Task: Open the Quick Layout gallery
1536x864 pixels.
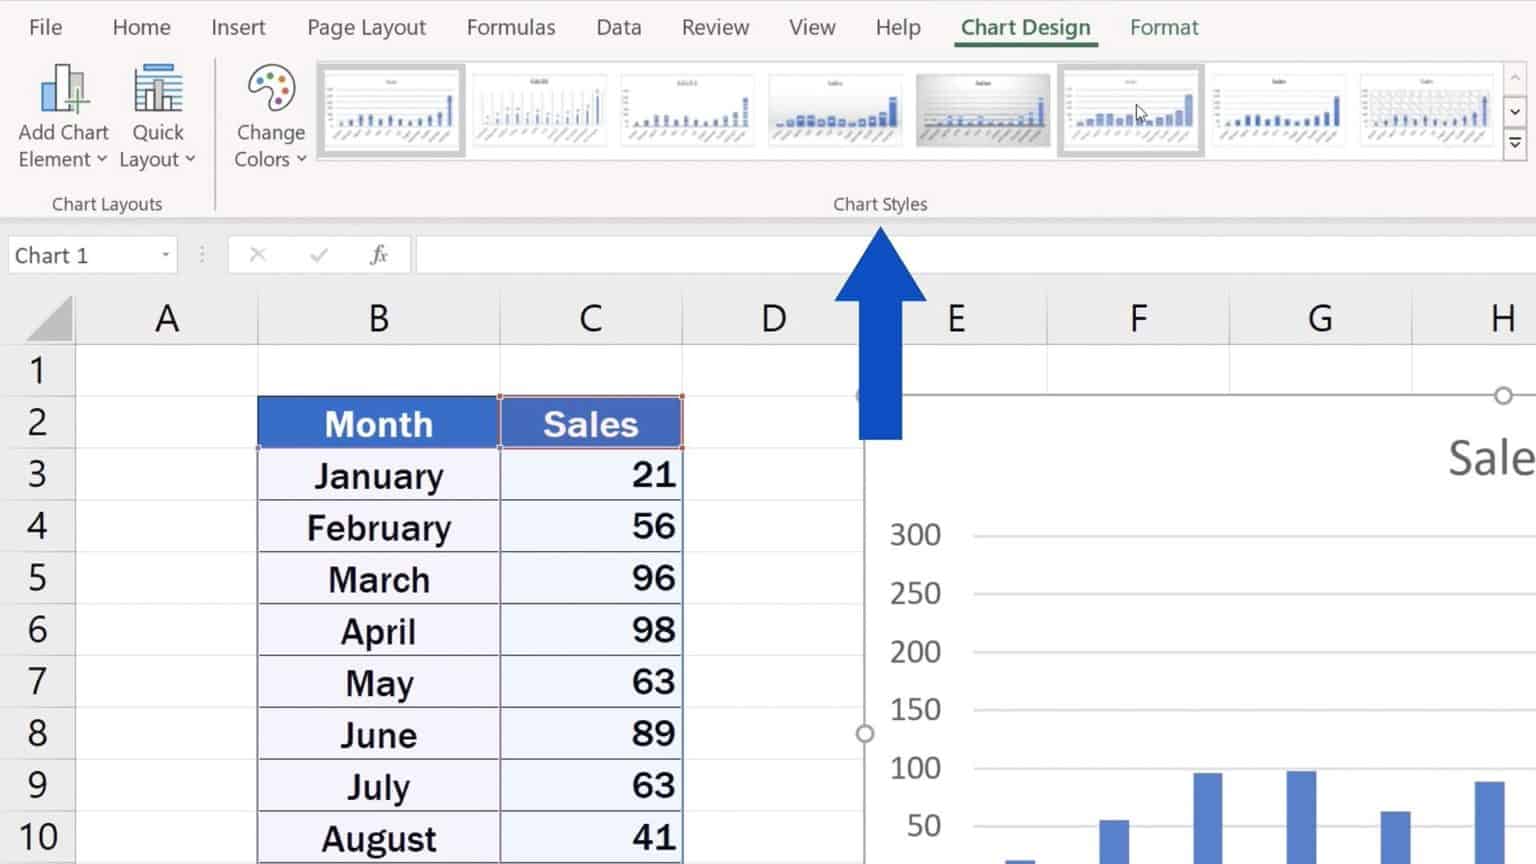Action: tap(157, 116)
